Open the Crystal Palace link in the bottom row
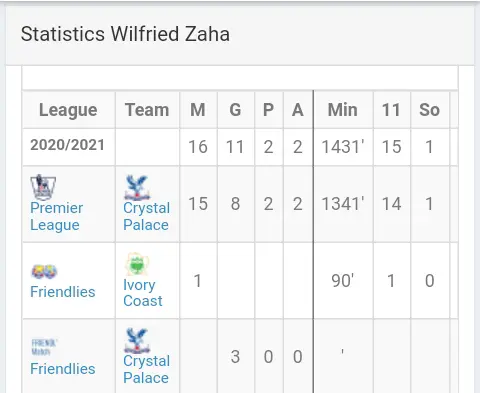The width and height of the screenshot is (480, 393). pyautogui.click(x=147, y=369)
